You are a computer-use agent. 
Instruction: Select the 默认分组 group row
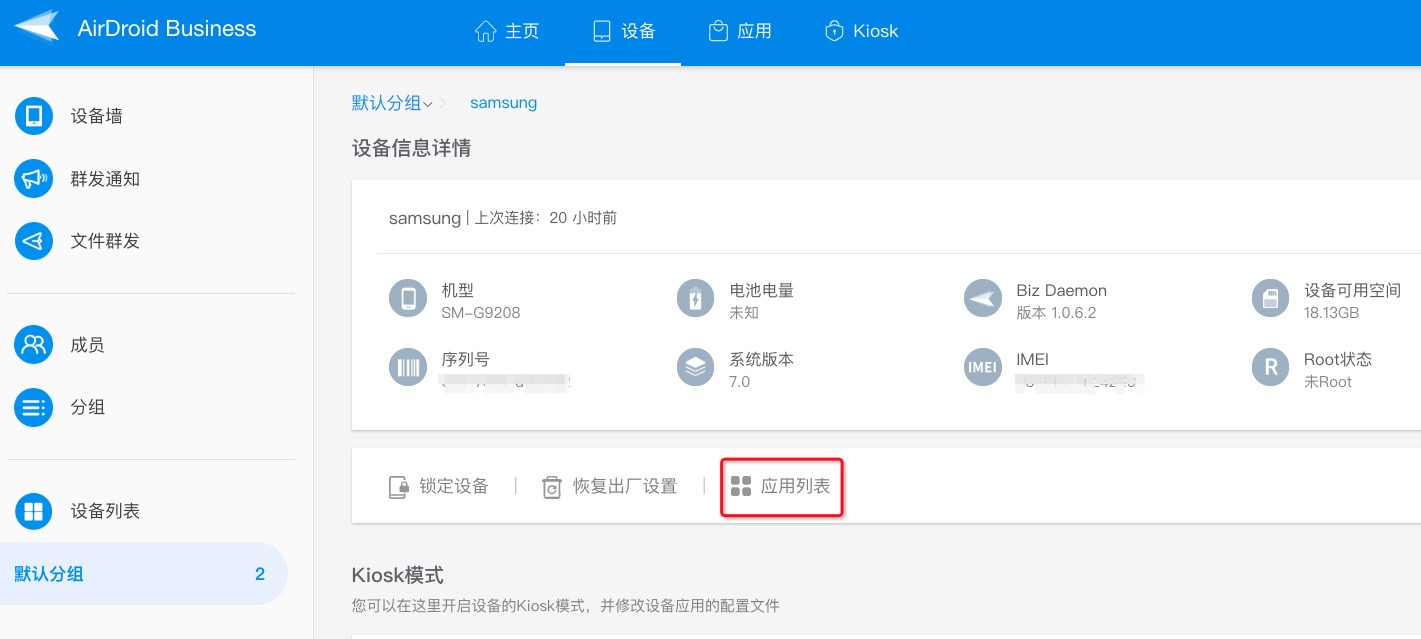pos(144,574)
